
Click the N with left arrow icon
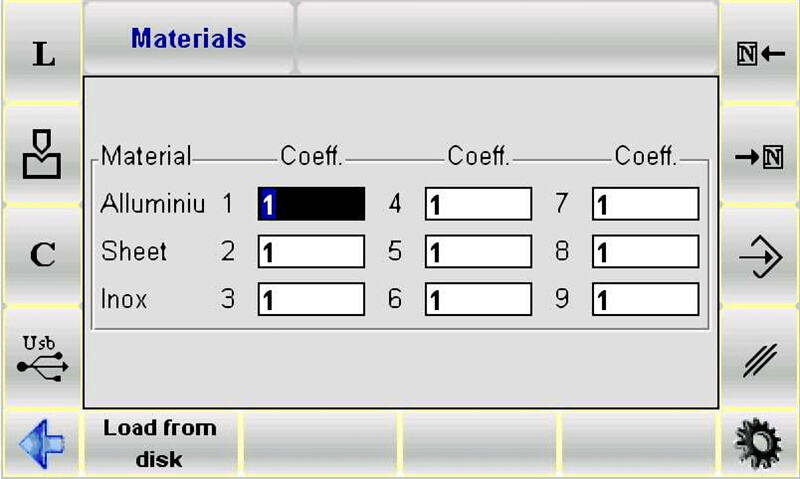759,54
